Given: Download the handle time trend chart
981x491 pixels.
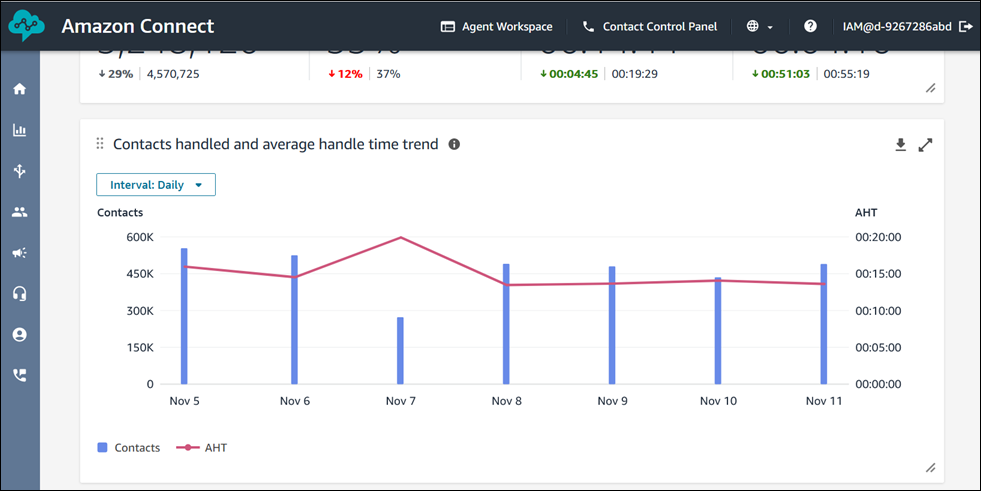Looking at the screenshot, I should 900,145.
